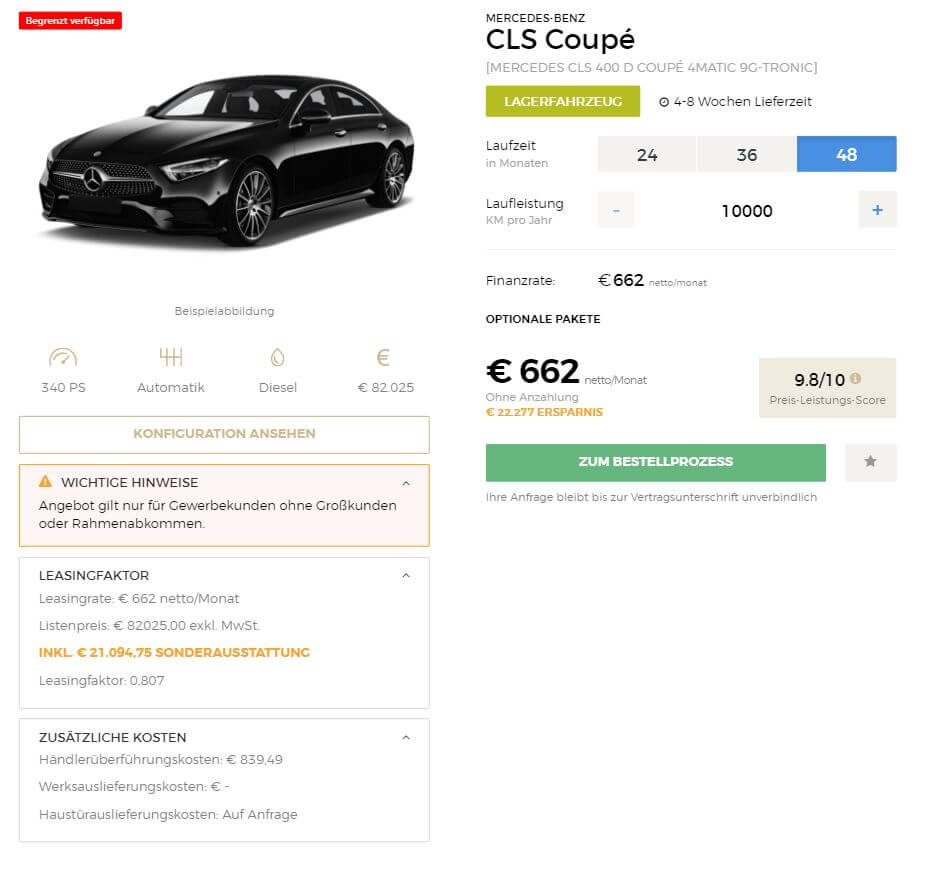951x878 pixels.
Task: Select 36 months Laufzeit
Action: [747, 154]
